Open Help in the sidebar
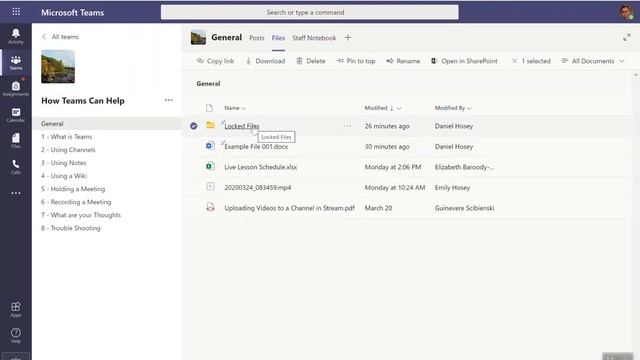 tap(16, 335)
